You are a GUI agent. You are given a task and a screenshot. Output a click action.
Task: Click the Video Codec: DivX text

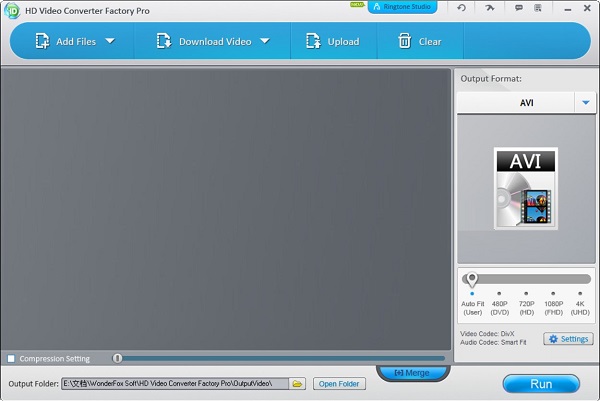[487, 334]
